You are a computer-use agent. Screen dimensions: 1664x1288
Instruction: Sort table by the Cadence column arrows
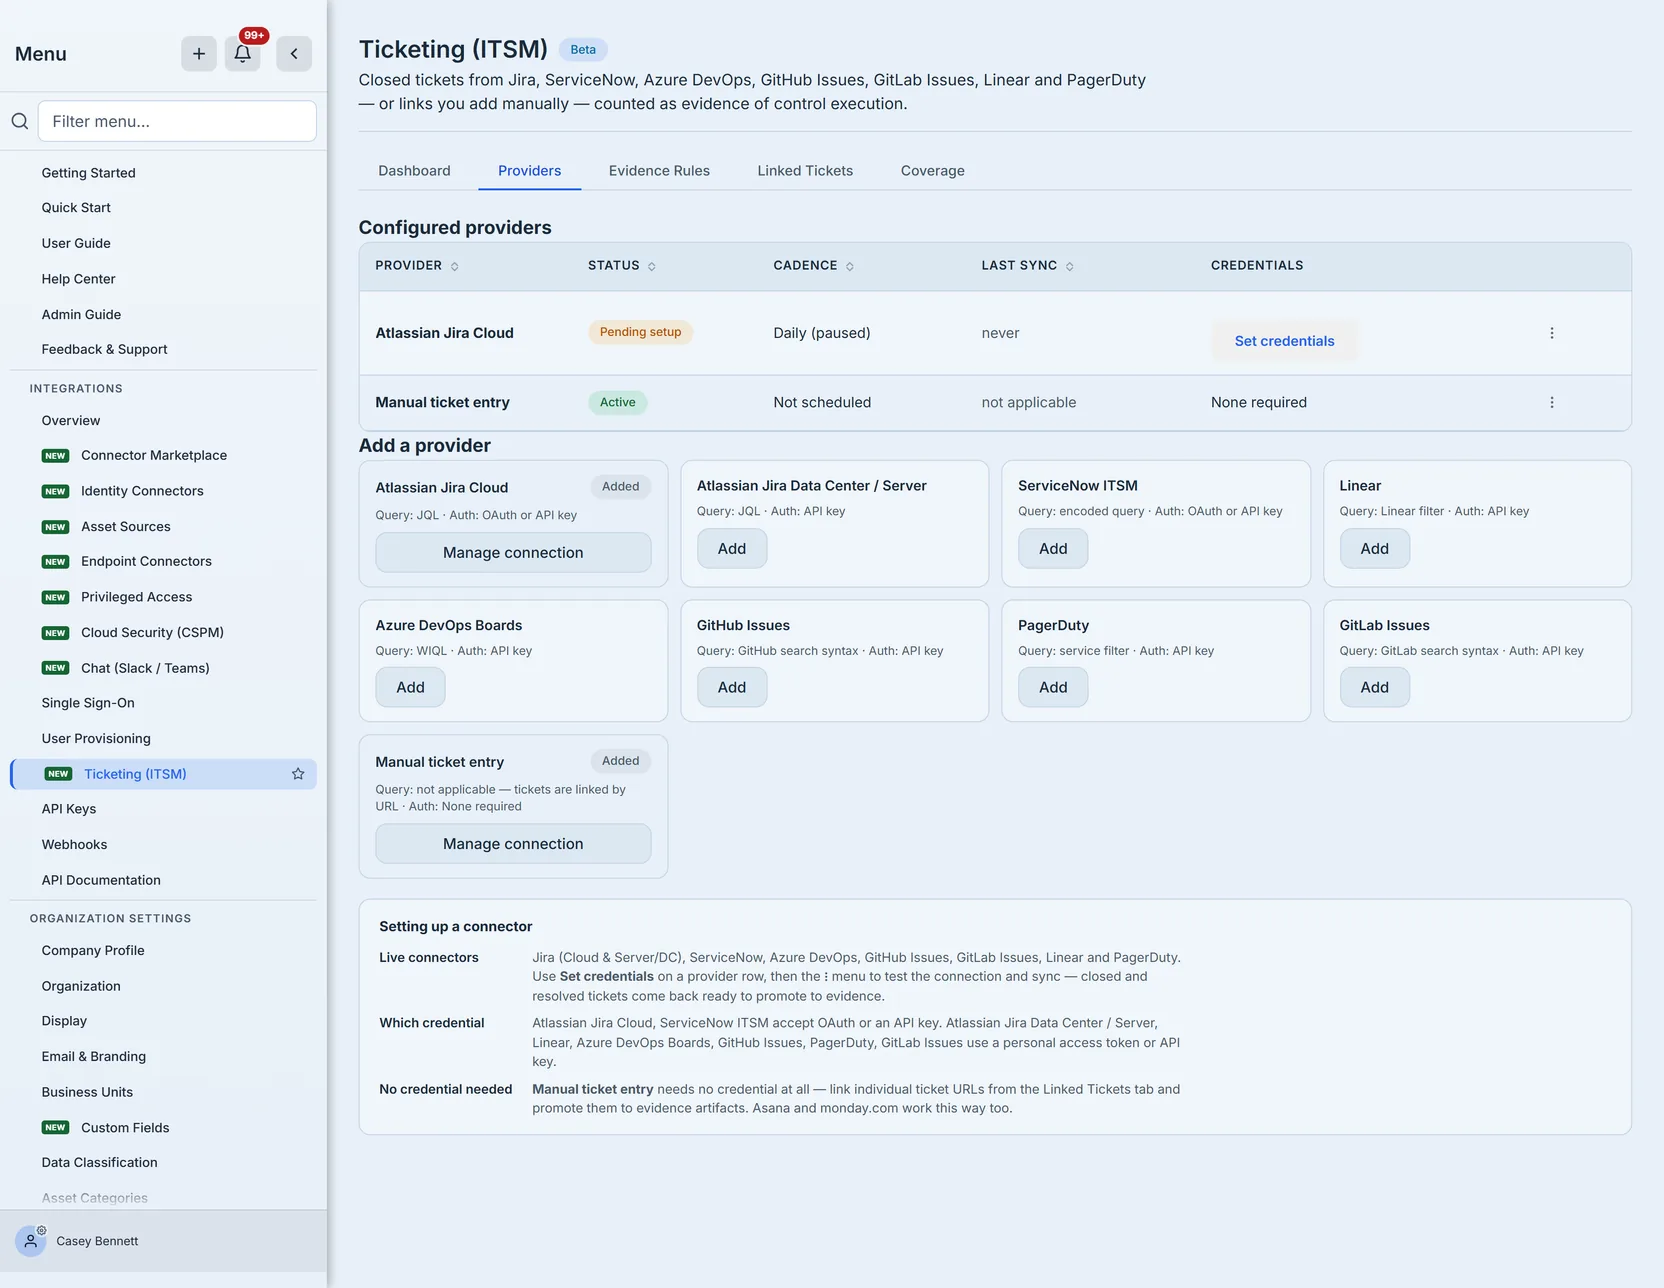pyautogui.click(x=850, y=266)
